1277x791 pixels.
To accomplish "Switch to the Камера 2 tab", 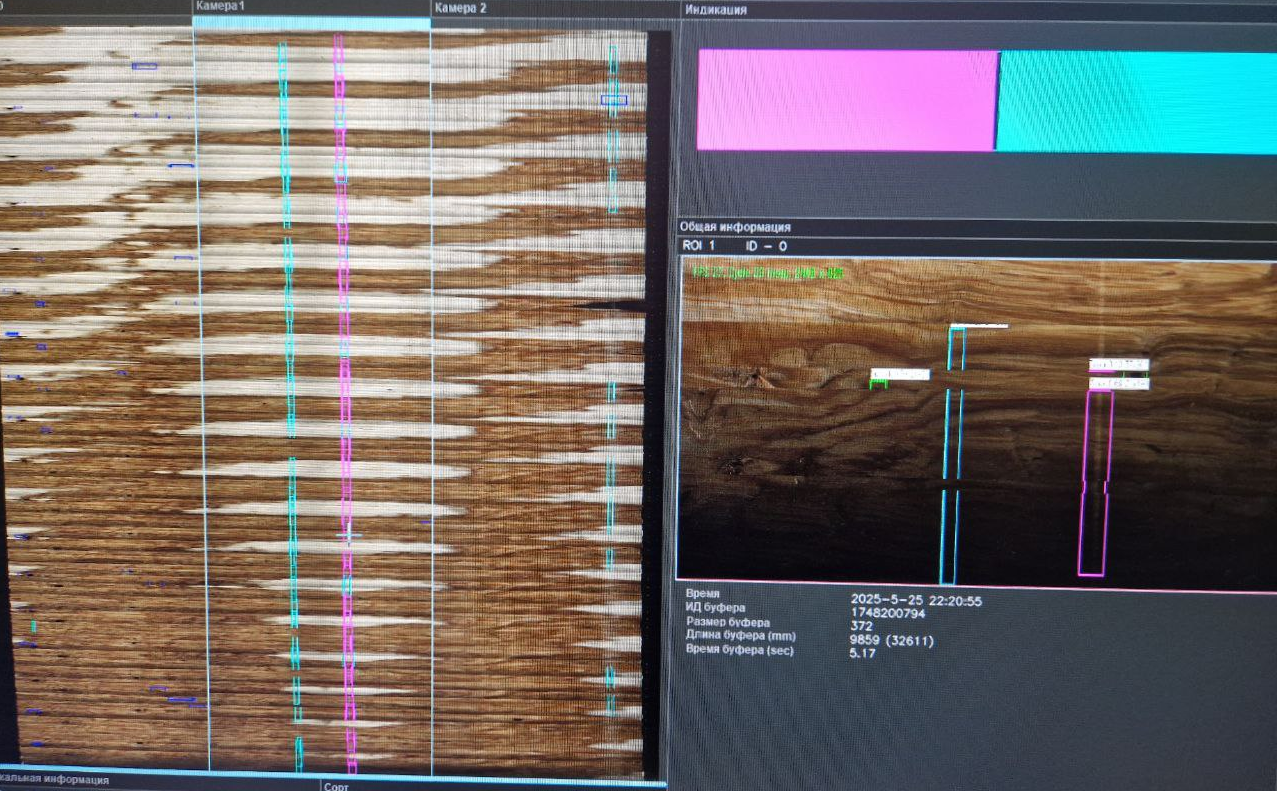I will (461, 7).
